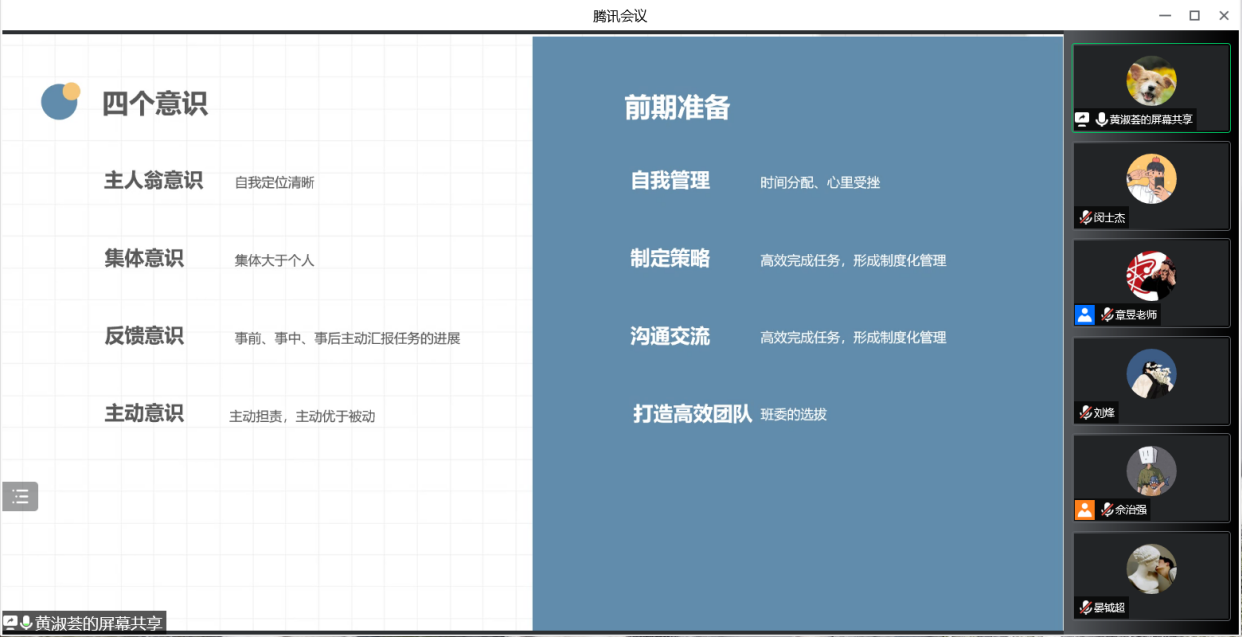Click blue user badge beside 章昱老师

pos(1085,315)
